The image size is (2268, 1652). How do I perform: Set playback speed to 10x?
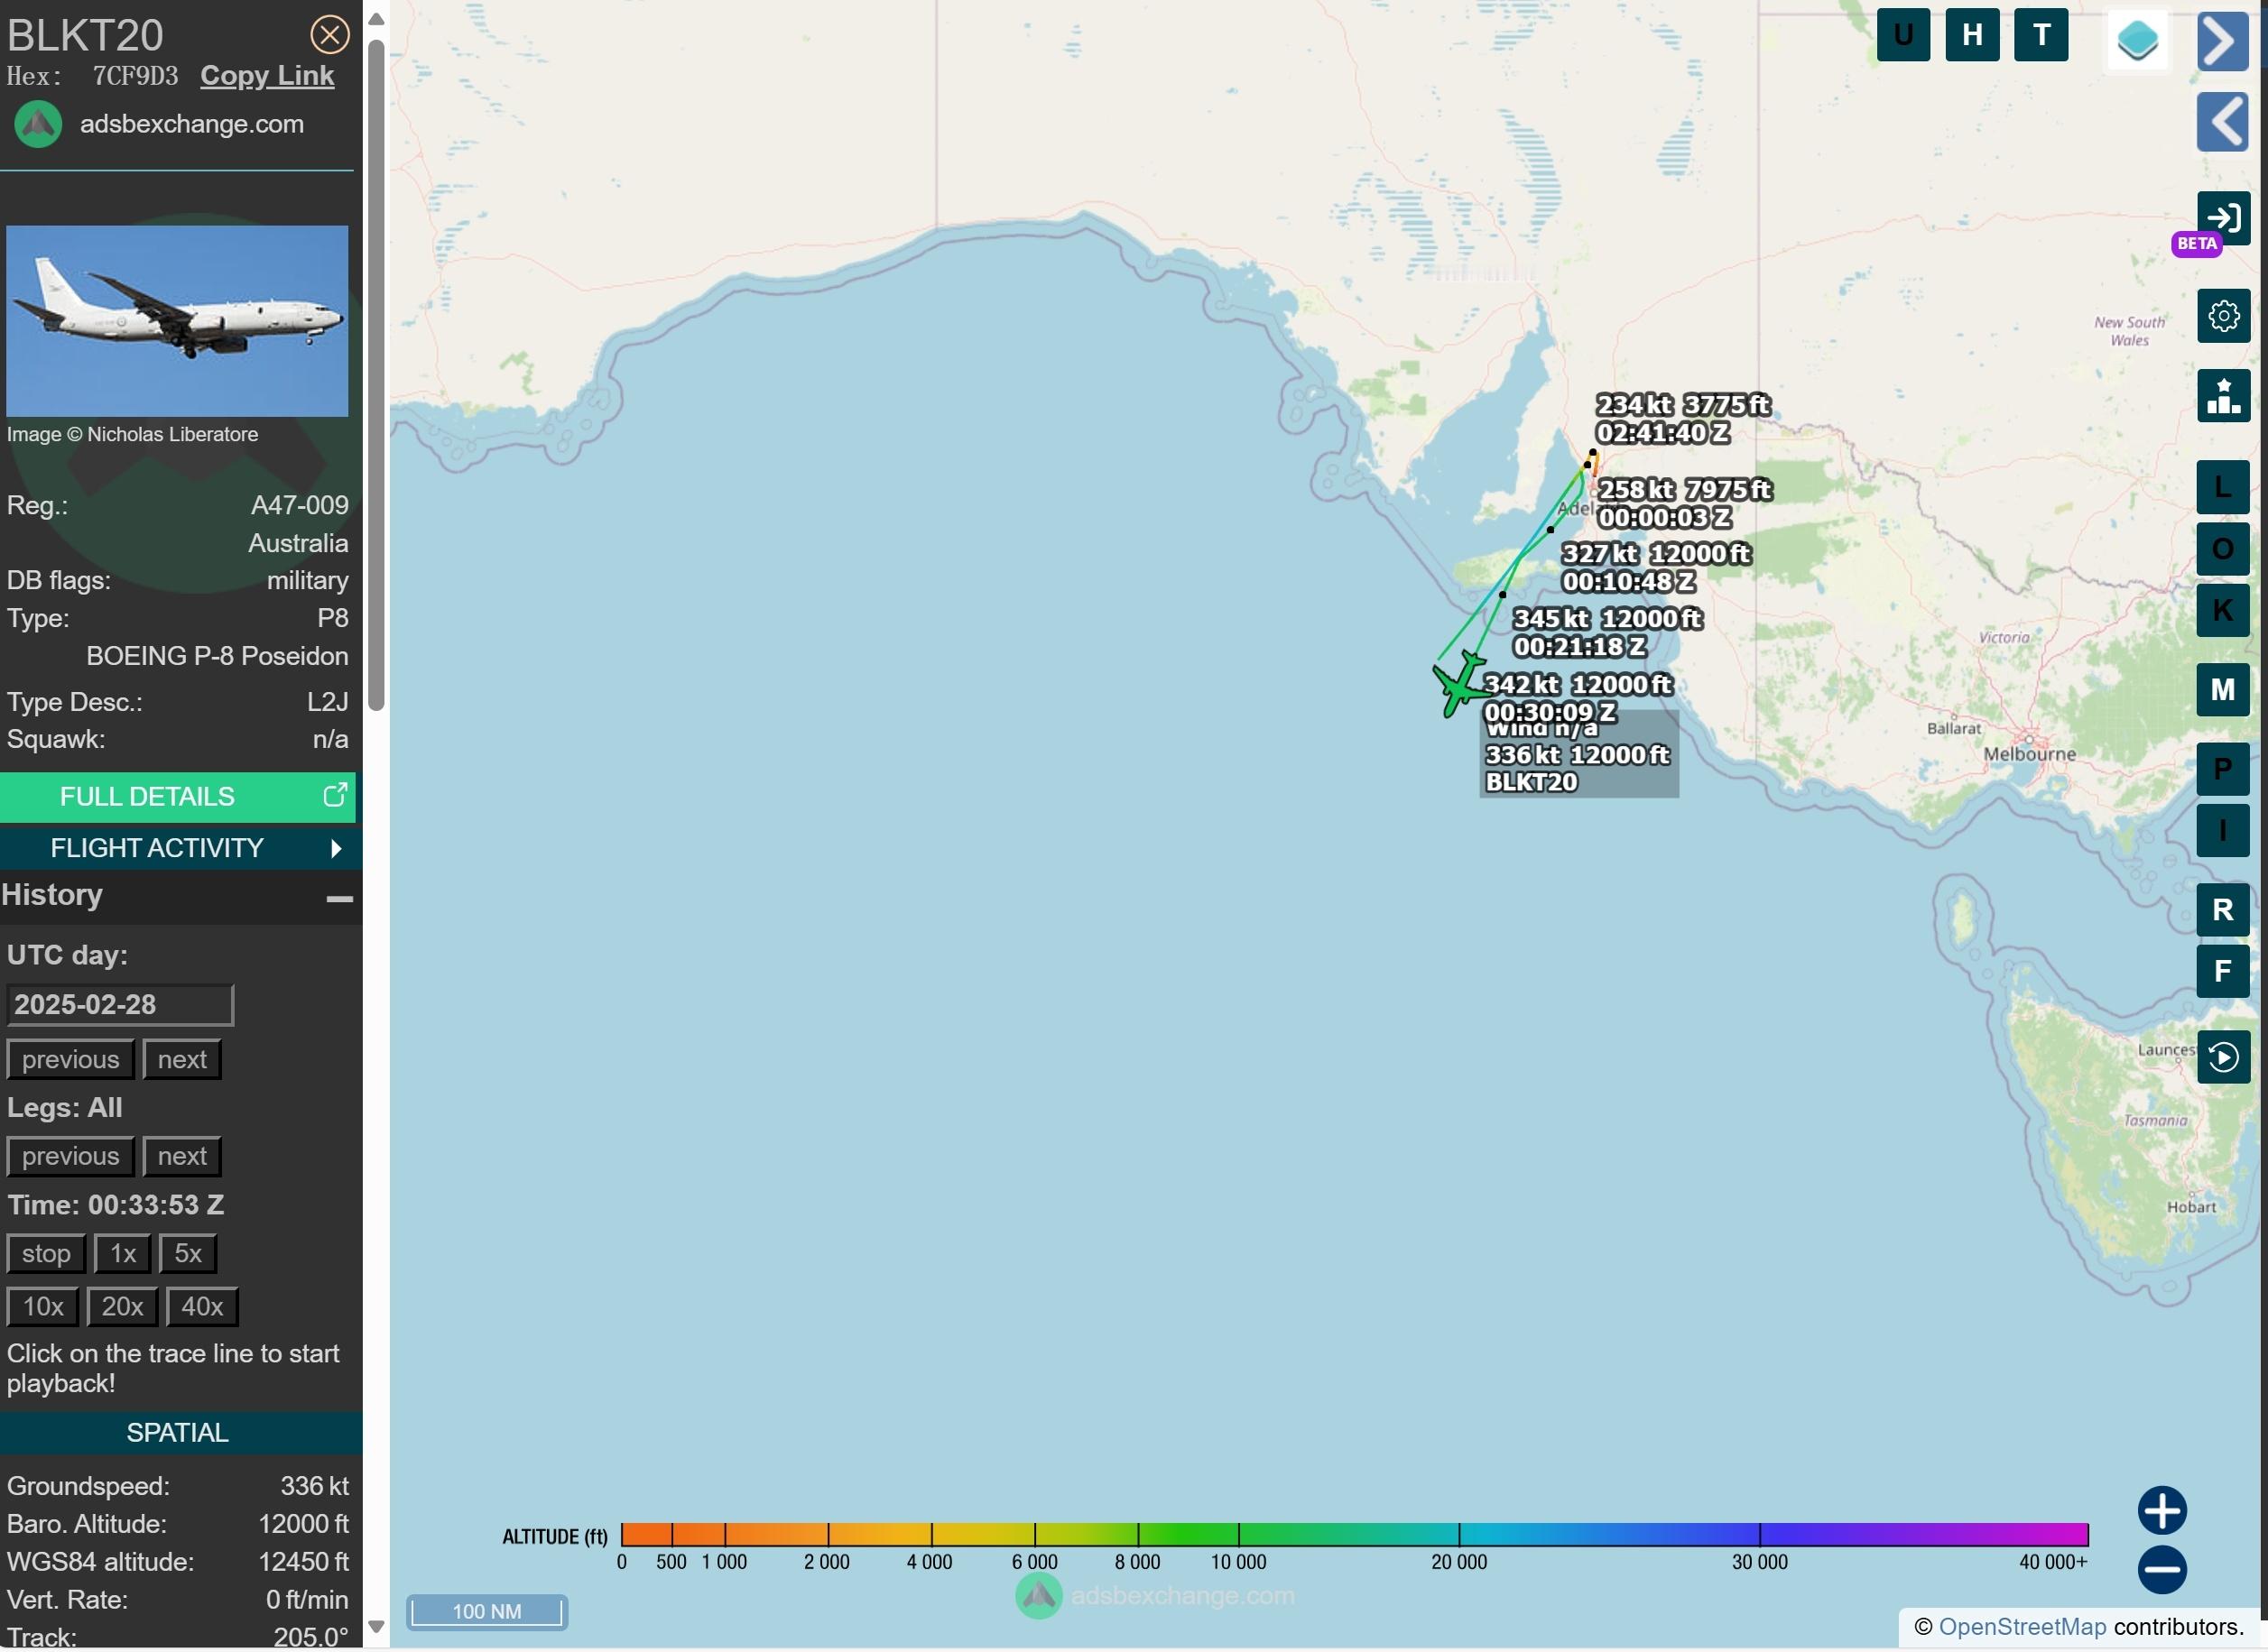pos(43,1306)
